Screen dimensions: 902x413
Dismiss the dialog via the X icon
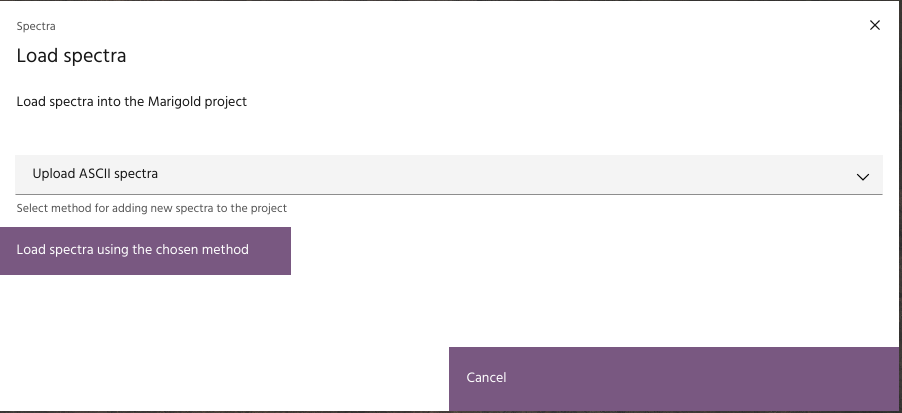875,25
